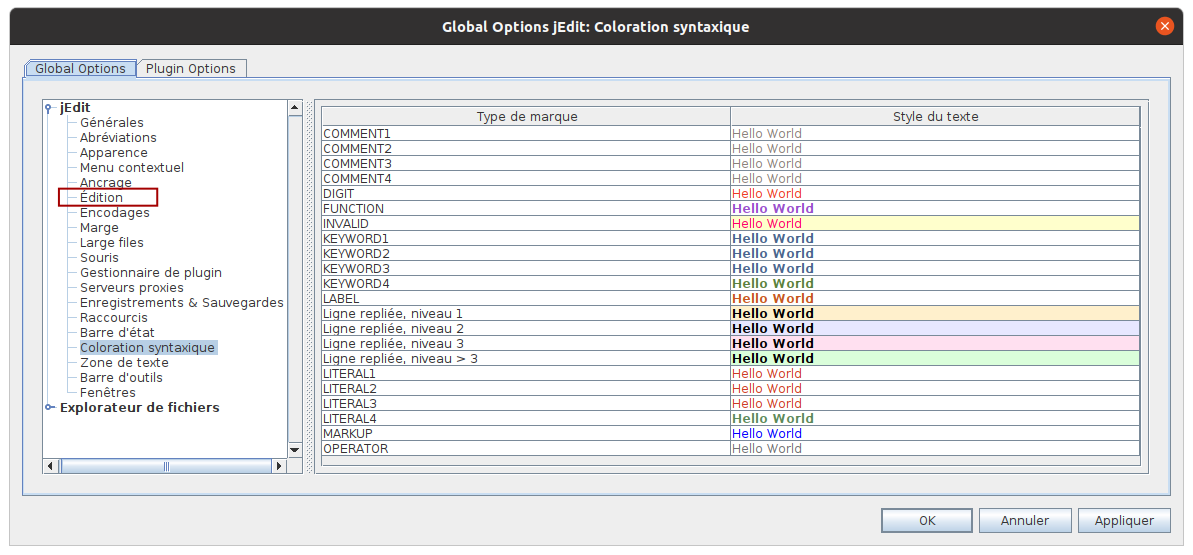This screenshot has height=555, width=1193.
Task: Click the Type de marque column header
Action: click(x=526, y=117)
